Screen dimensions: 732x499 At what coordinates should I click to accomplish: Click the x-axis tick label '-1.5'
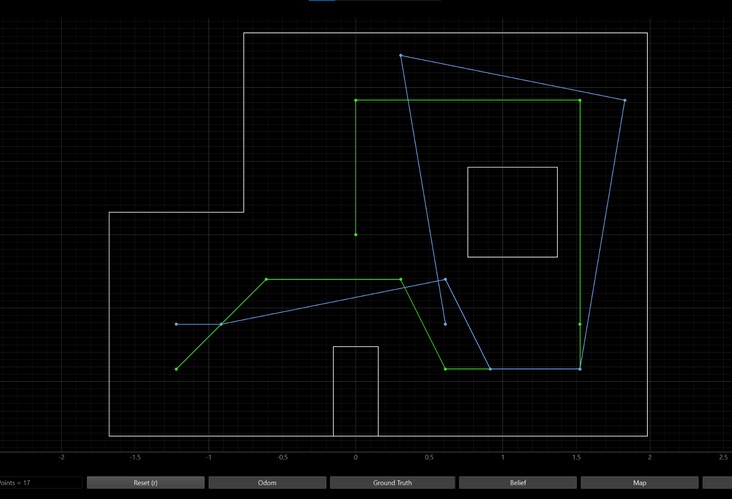(x=135, y=457)
